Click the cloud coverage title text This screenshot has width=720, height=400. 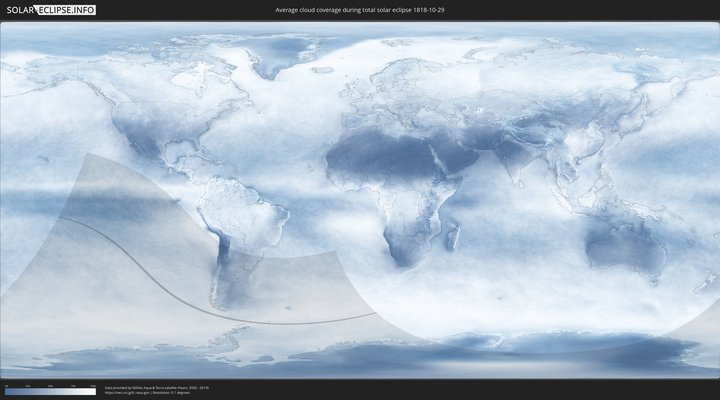click(359, 10)
